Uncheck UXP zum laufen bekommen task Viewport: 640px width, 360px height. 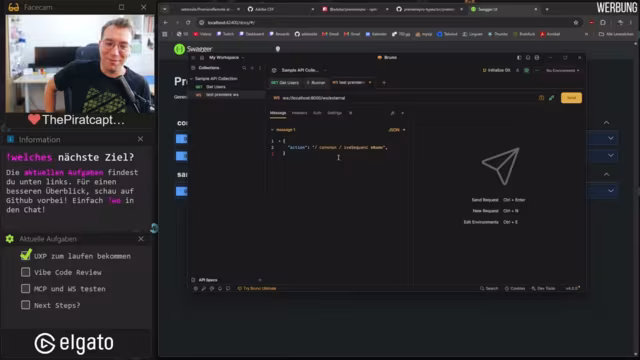tap(25, 256)
